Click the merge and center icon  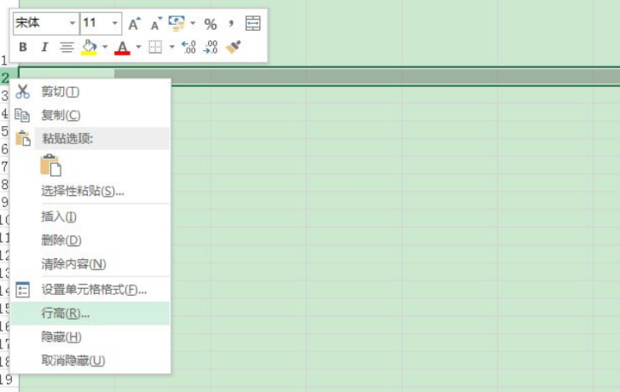pyautogui.click(x=253, y=24)
